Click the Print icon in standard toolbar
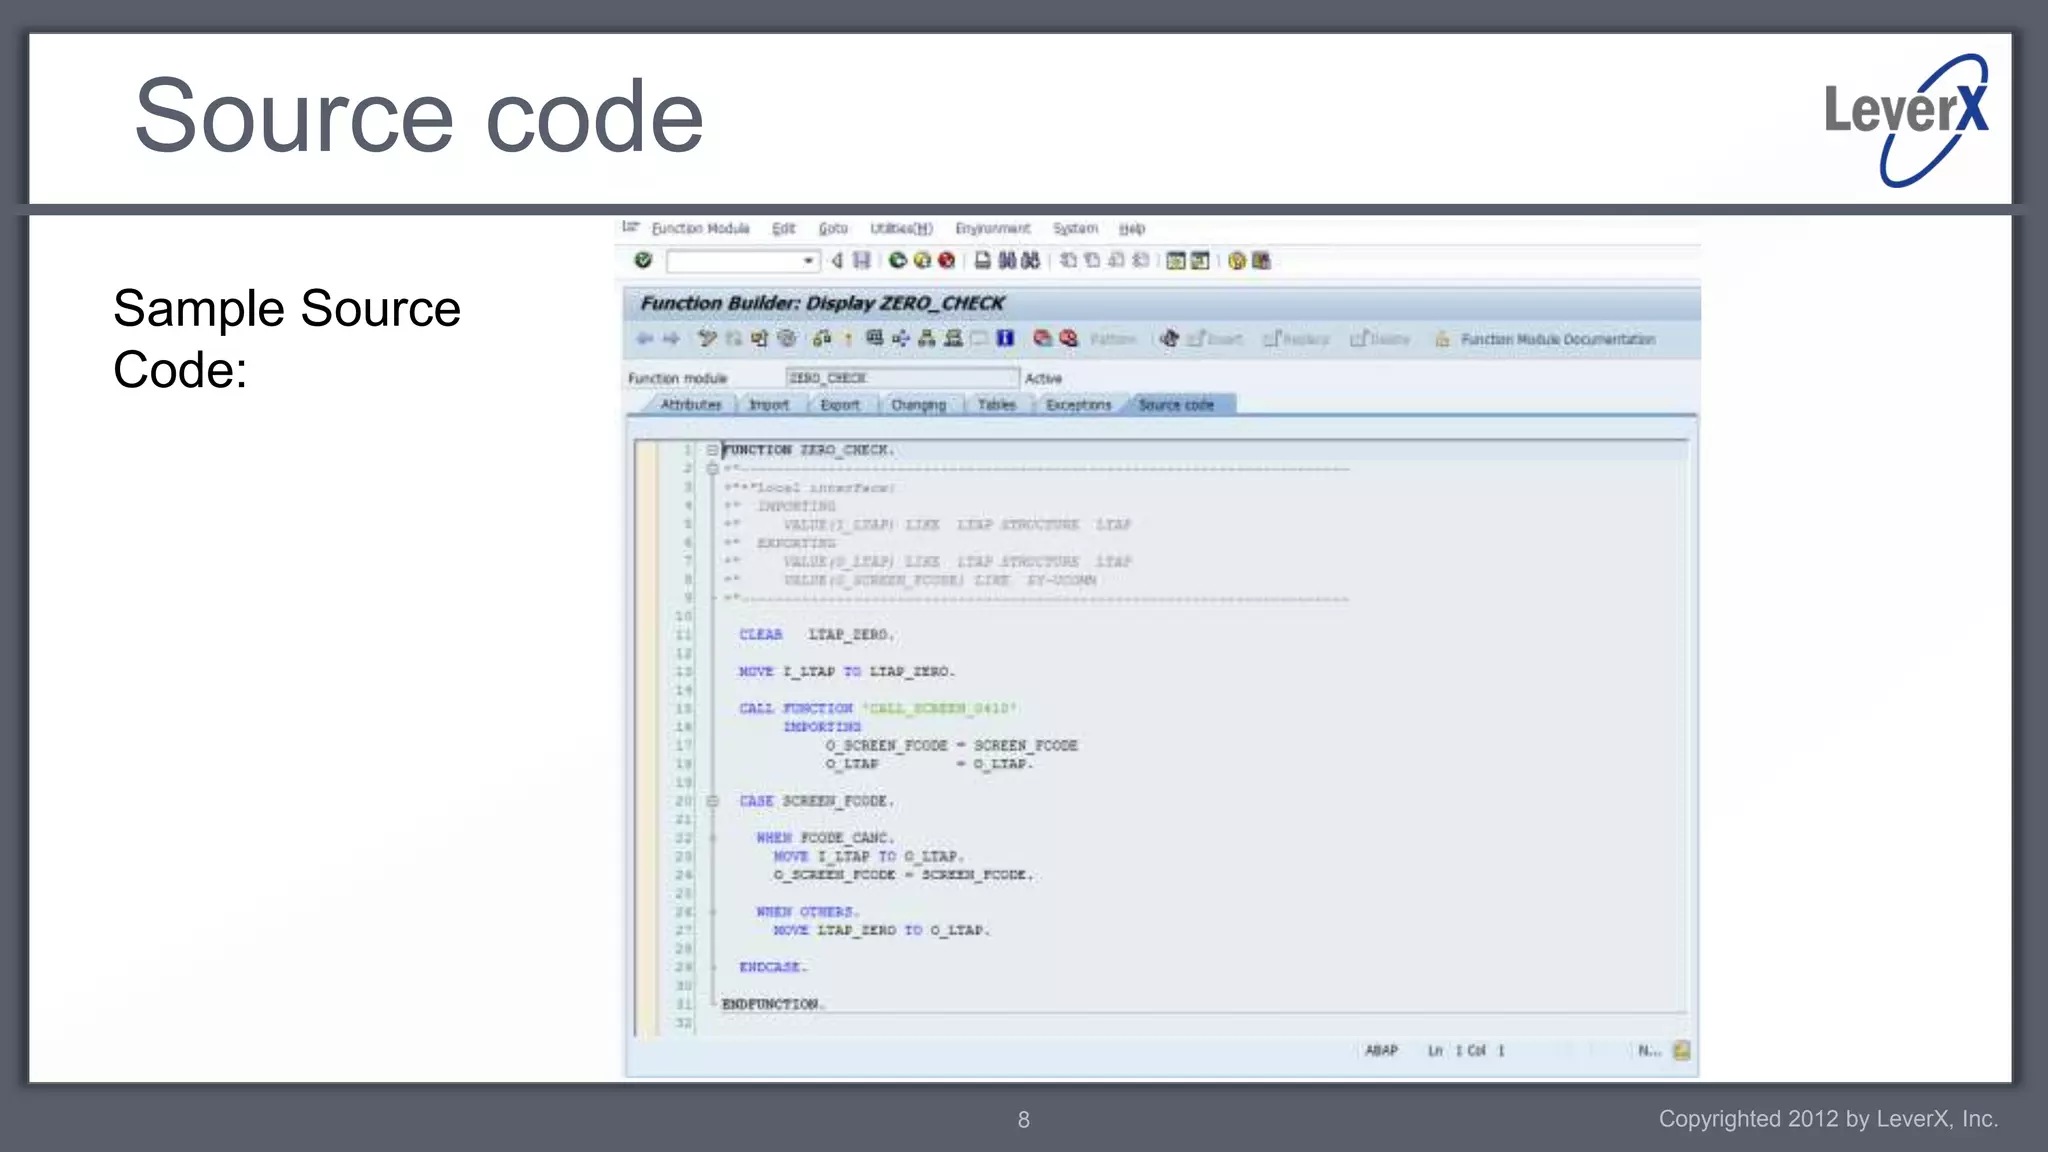The image size is (2048, 1152). (x=983, y=260)
